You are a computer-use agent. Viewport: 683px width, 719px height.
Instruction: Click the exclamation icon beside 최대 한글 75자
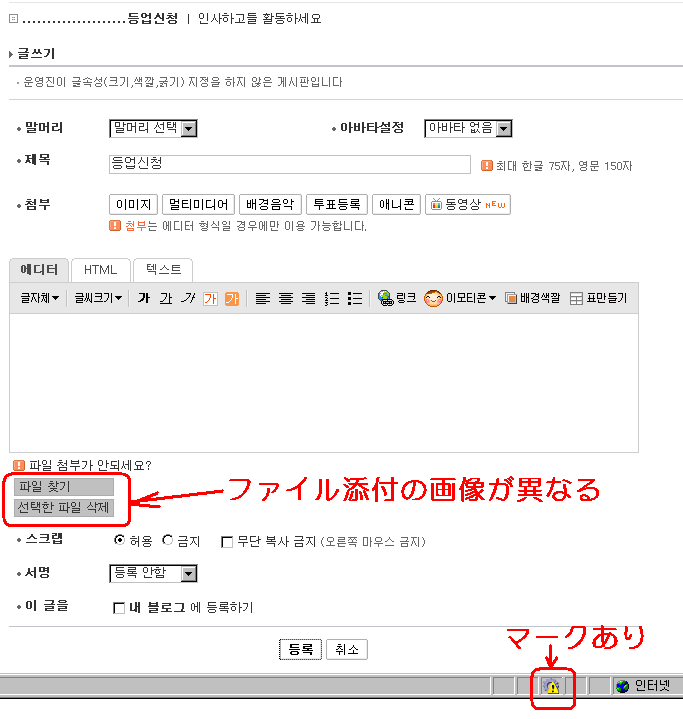[486, 166]
